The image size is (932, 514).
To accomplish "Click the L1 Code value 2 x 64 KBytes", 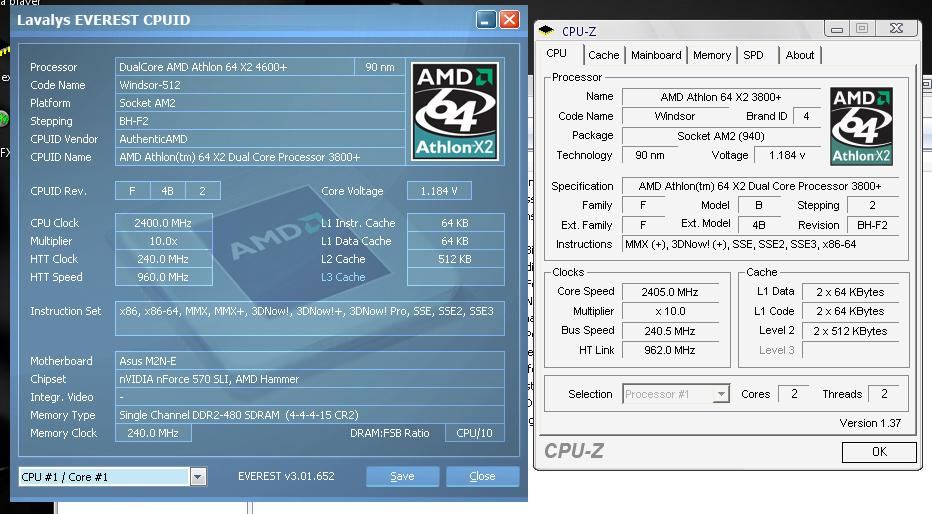I will point(850,311).
